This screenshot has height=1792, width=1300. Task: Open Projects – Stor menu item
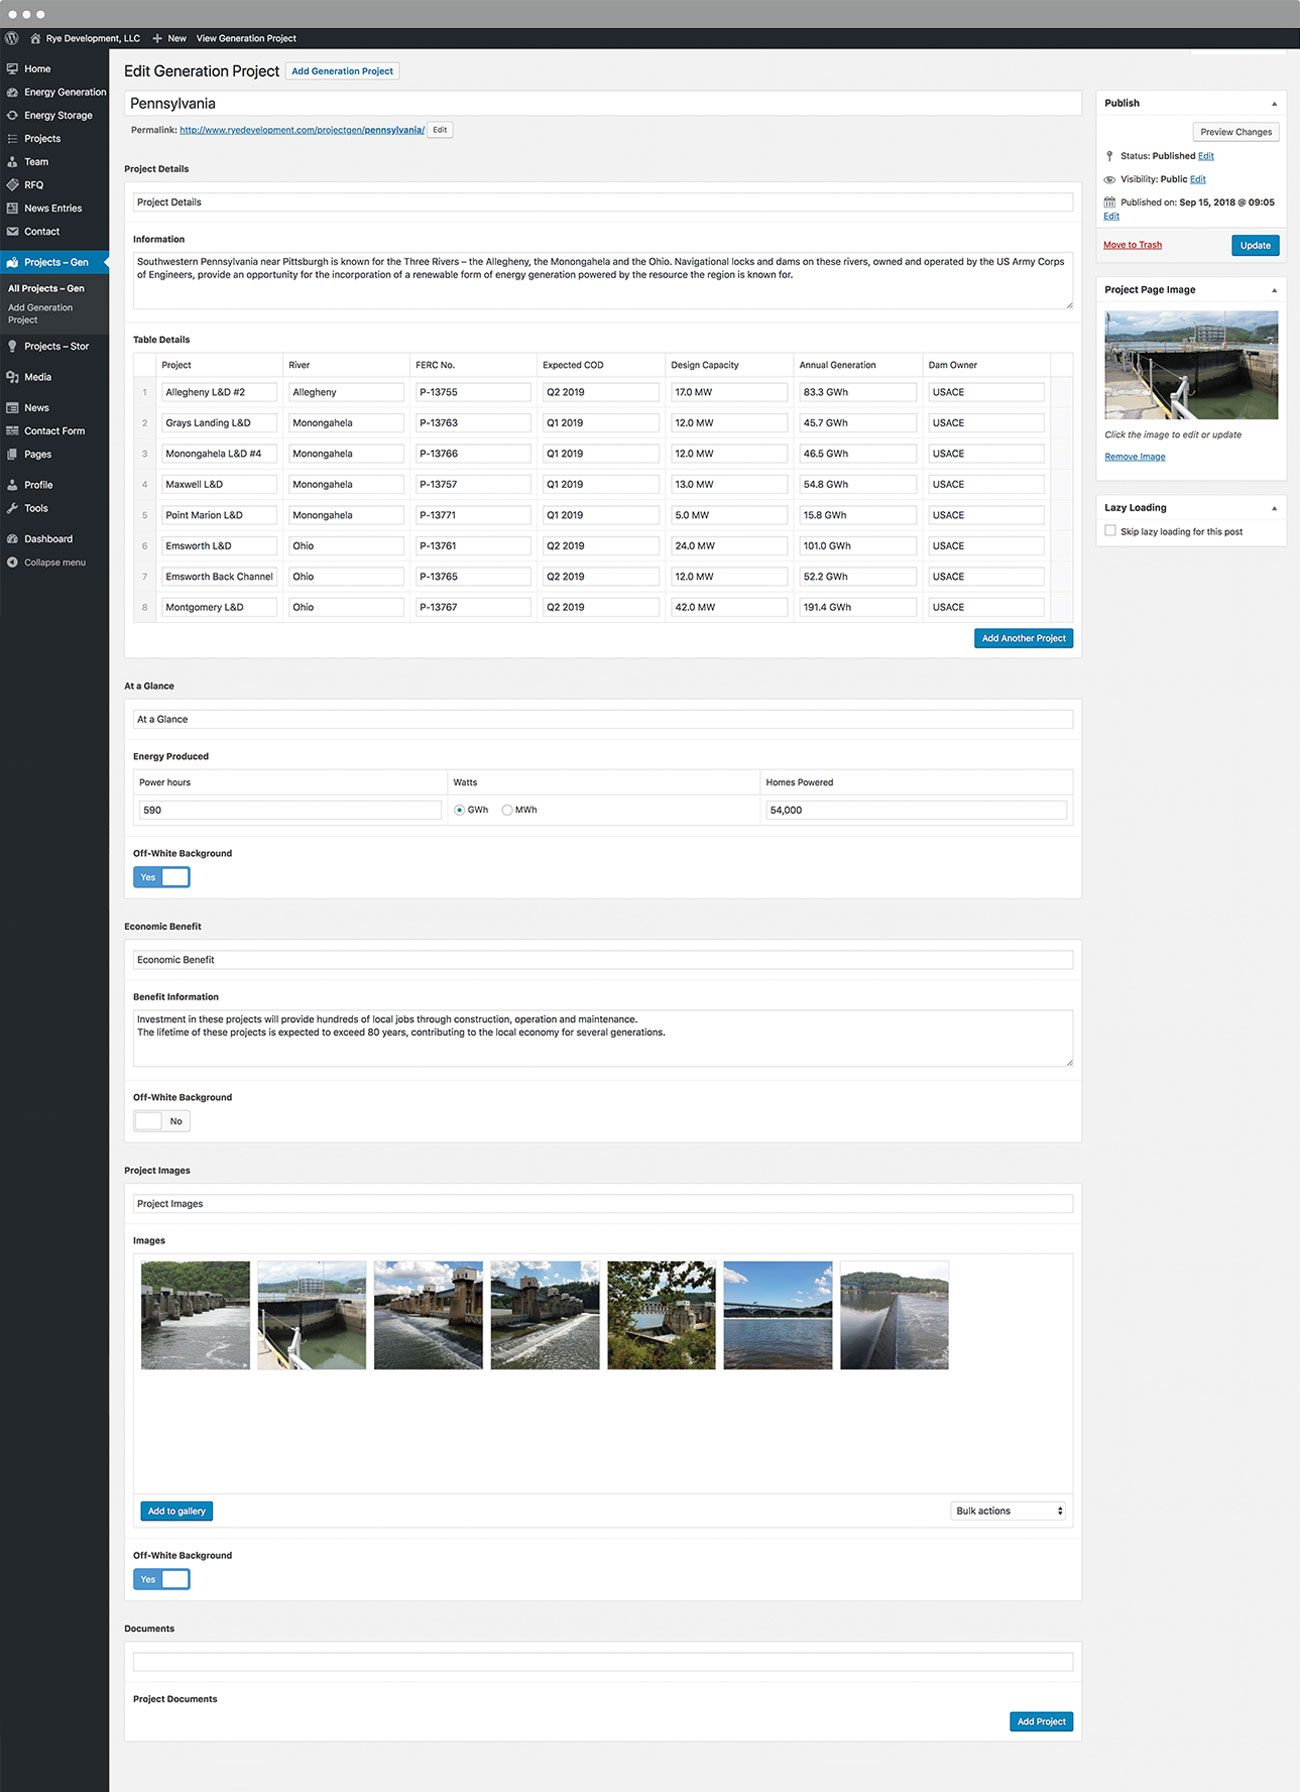pos(56,346)
